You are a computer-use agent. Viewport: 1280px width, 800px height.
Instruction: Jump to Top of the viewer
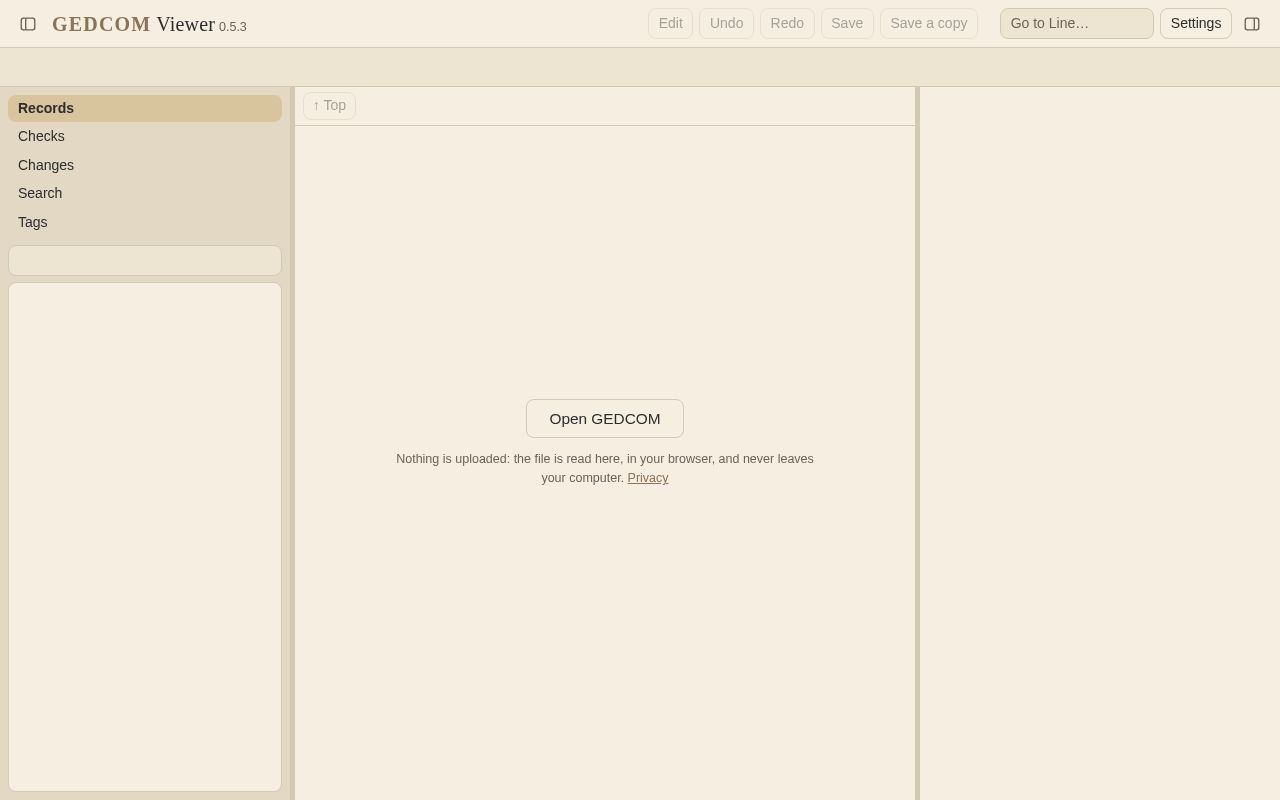pyautogui.click(x=329, y=106)
